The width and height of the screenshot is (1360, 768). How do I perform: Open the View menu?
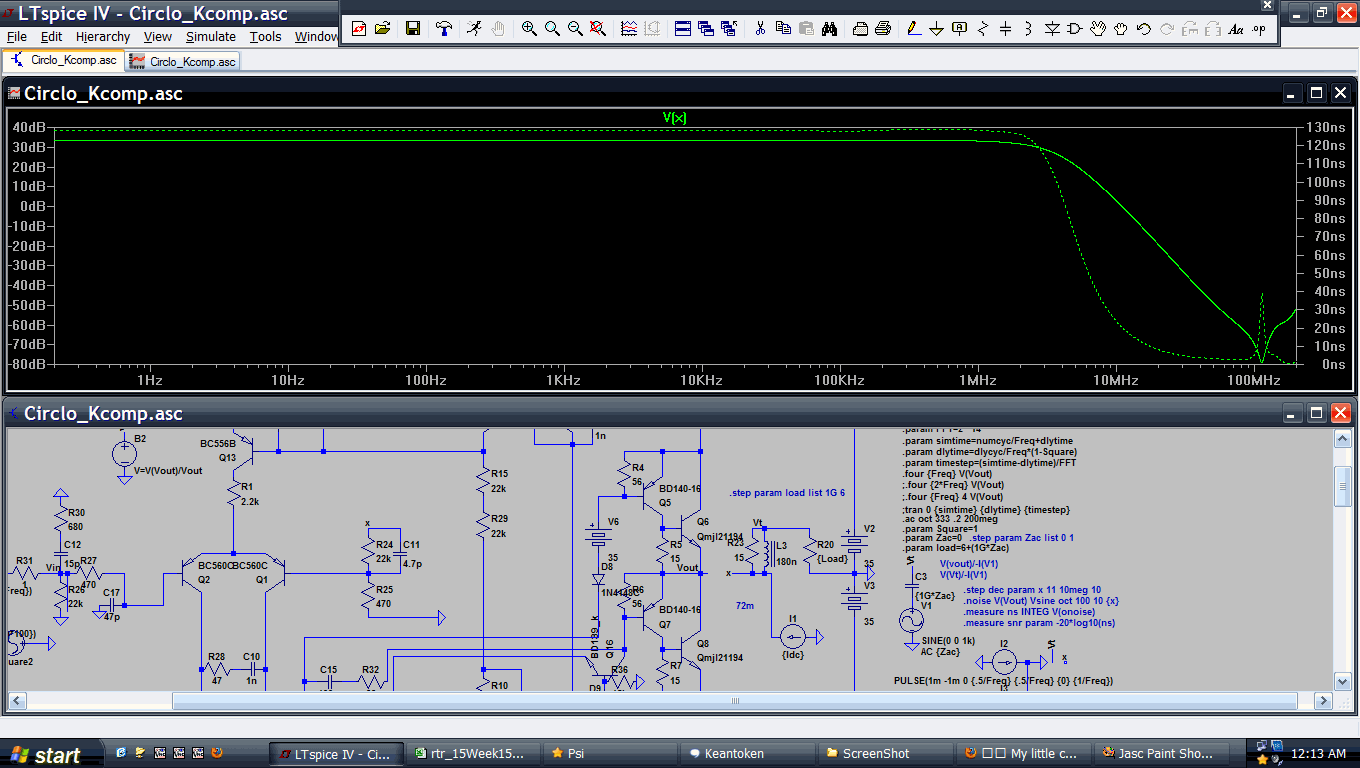[x=158, y=36]
